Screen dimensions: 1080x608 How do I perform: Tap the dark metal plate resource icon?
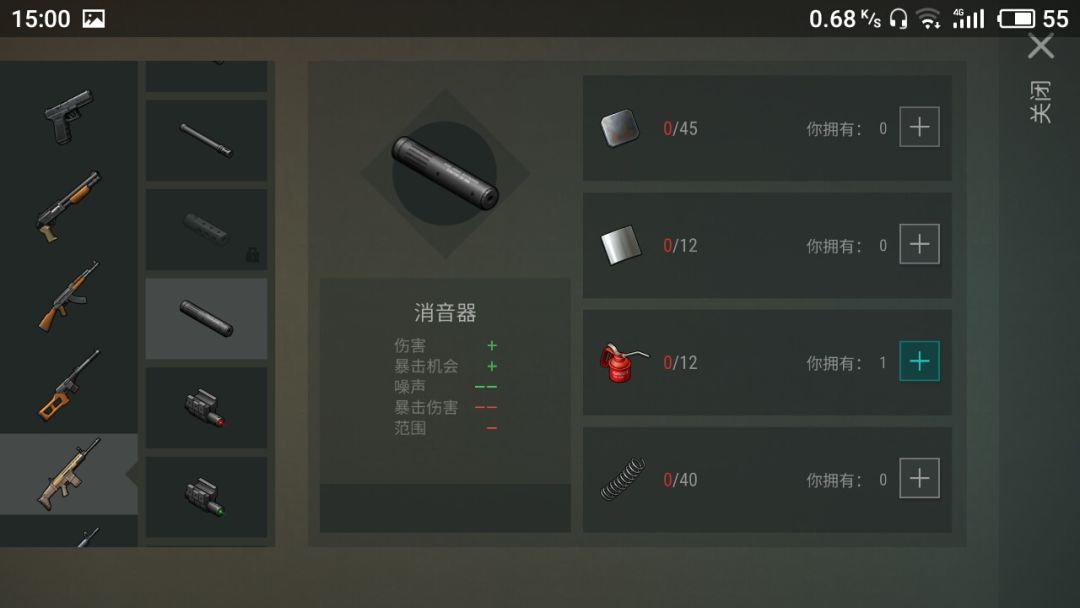tap(620, 128)
